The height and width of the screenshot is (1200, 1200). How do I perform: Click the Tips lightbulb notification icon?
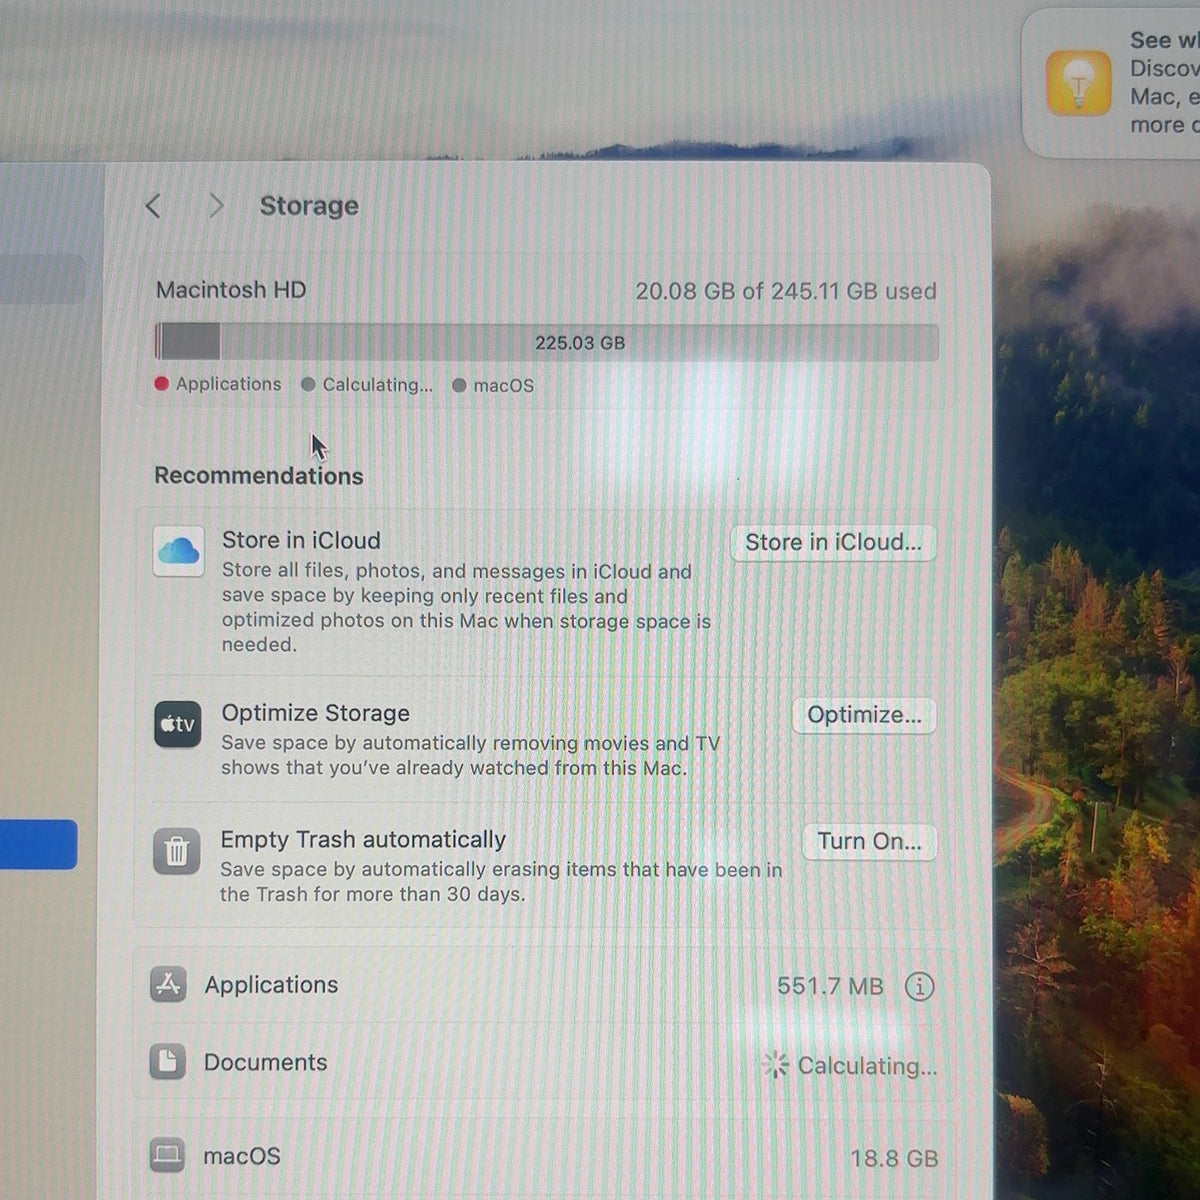(x=1078, y=83)
